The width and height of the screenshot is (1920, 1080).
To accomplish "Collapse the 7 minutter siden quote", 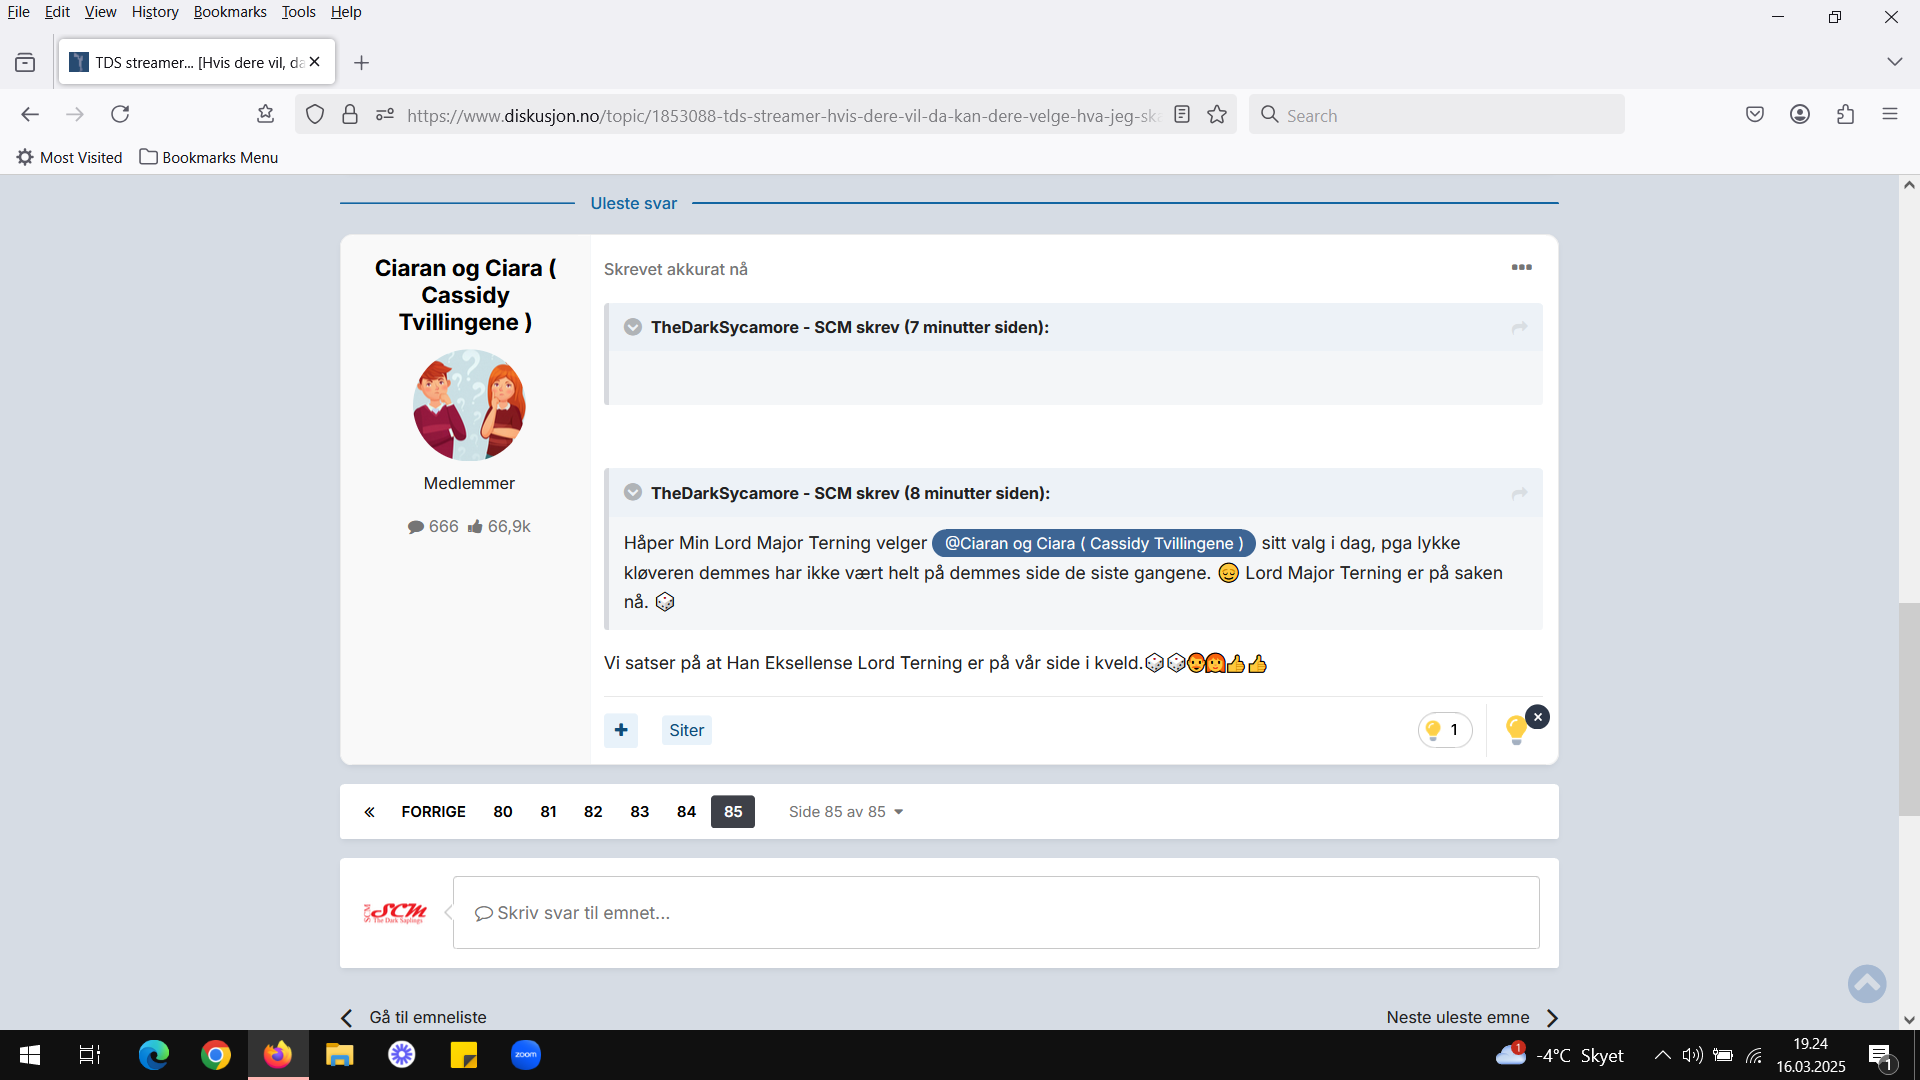I will 633,327.
